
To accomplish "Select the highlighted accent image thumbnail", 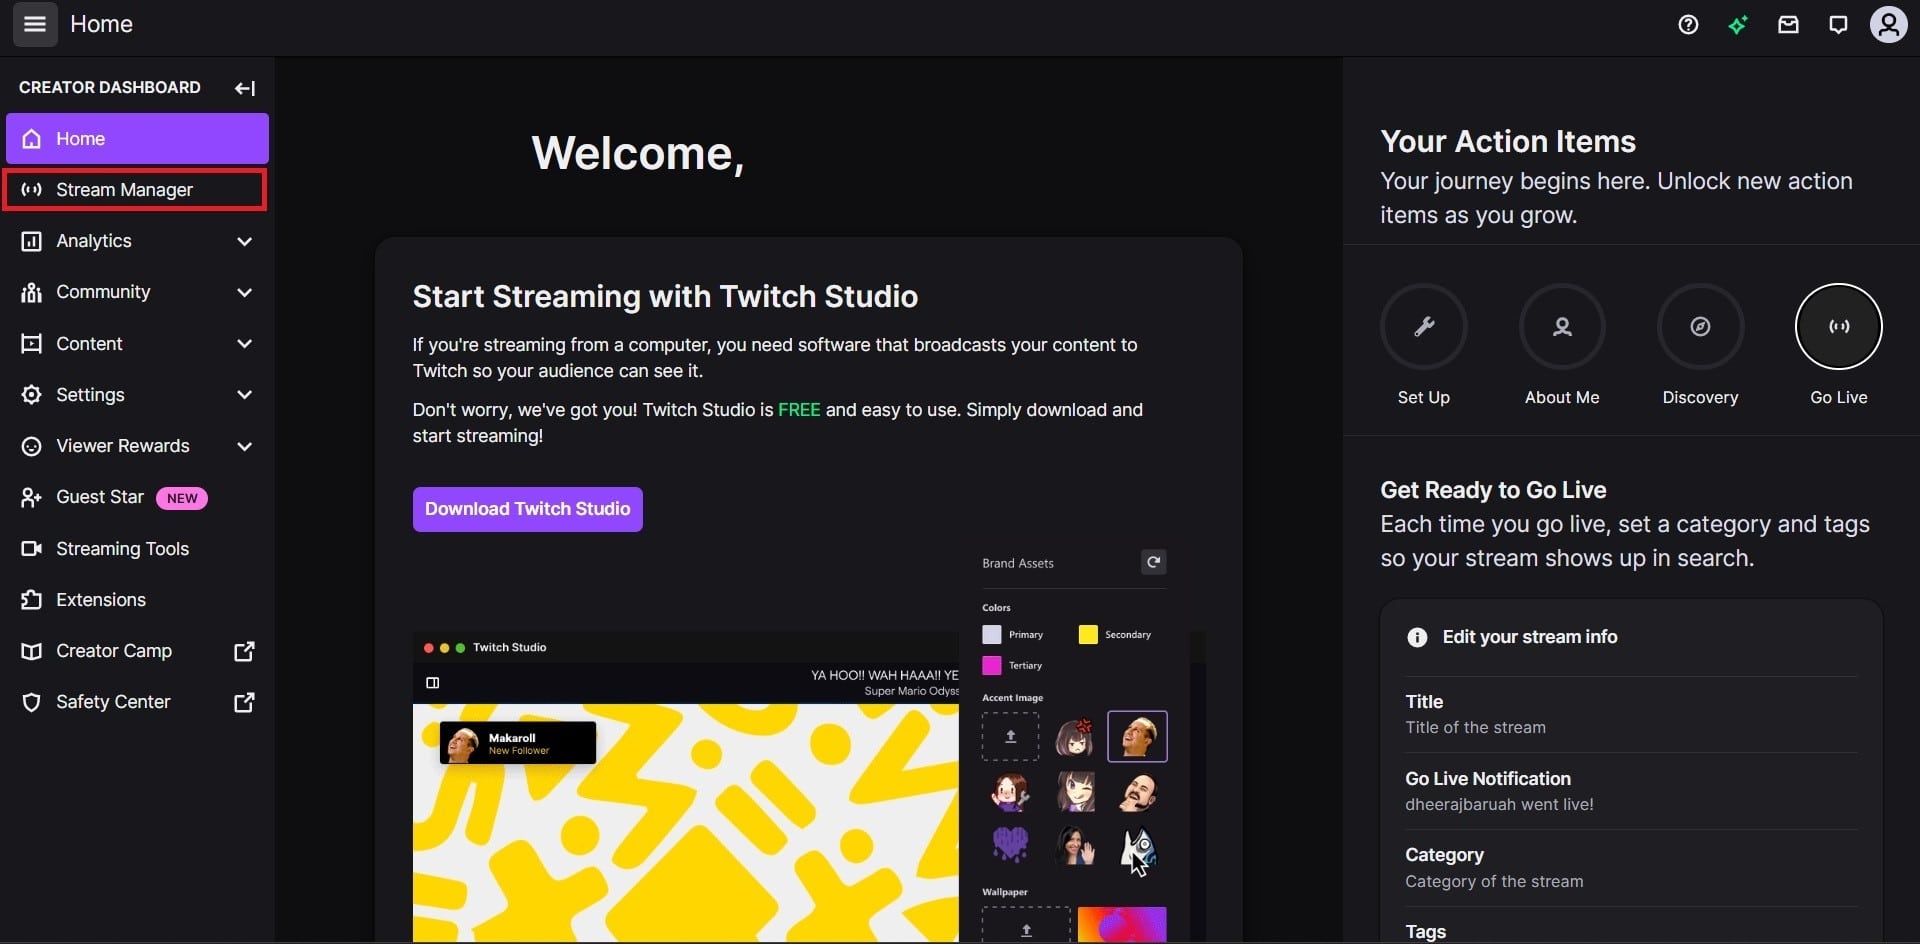I will 1138,737.
